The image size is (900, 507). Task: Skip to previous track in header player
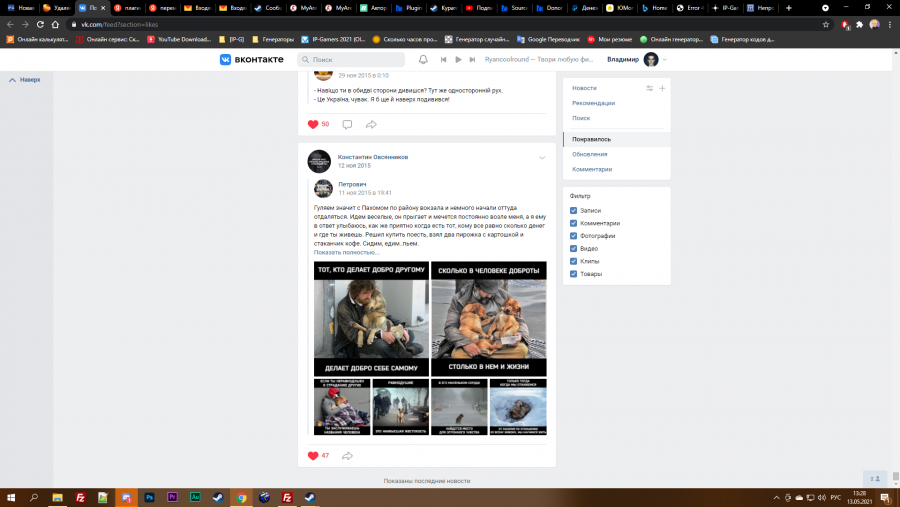(443, 59)
